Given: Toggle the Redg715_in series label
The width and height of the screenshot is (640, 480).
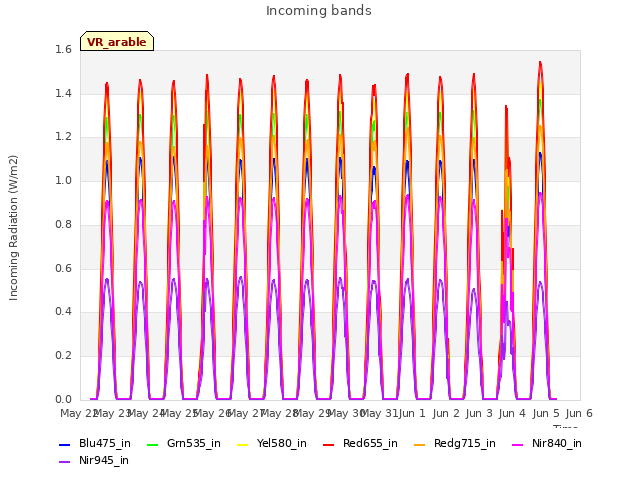Looking at the screenshot, I should click(x=465, y=444).
